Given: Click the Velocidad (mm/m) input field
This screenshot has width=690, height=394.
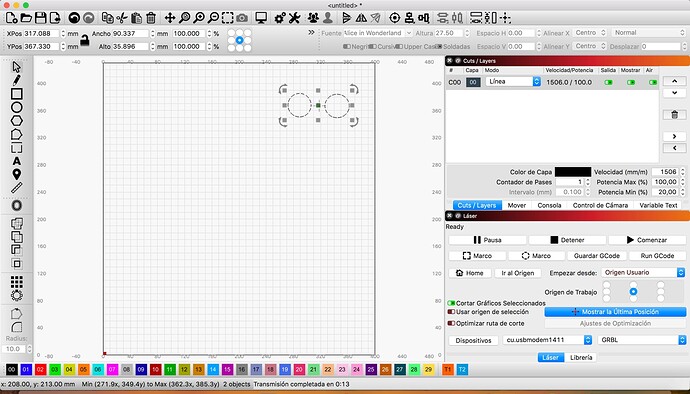Looking at the screenshot, I should click(x=665, y=172).
